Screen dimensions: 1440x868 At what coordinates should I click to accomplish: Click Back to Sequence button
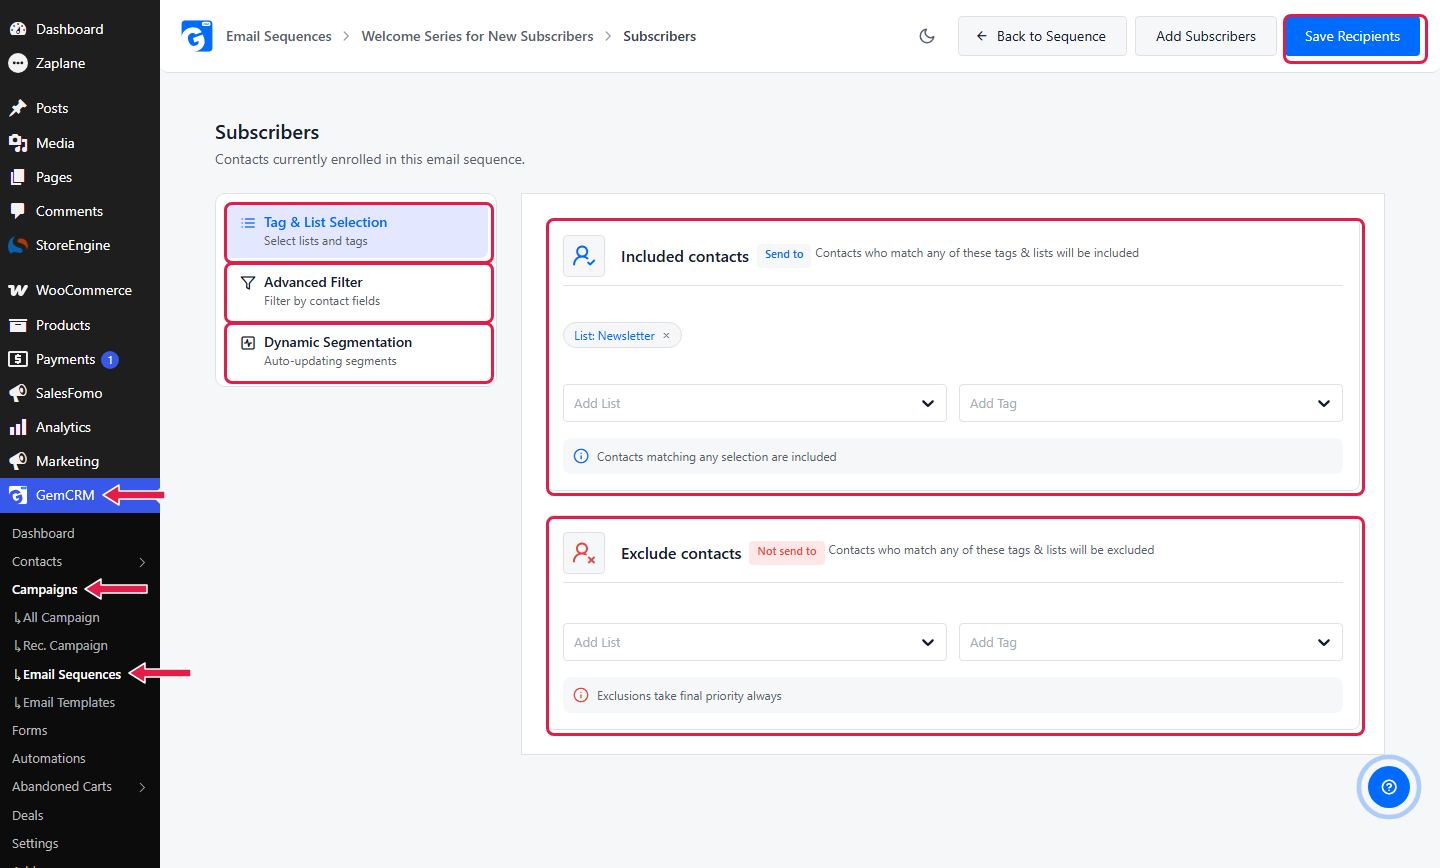pyautogui.click(x=1042, y=36)
